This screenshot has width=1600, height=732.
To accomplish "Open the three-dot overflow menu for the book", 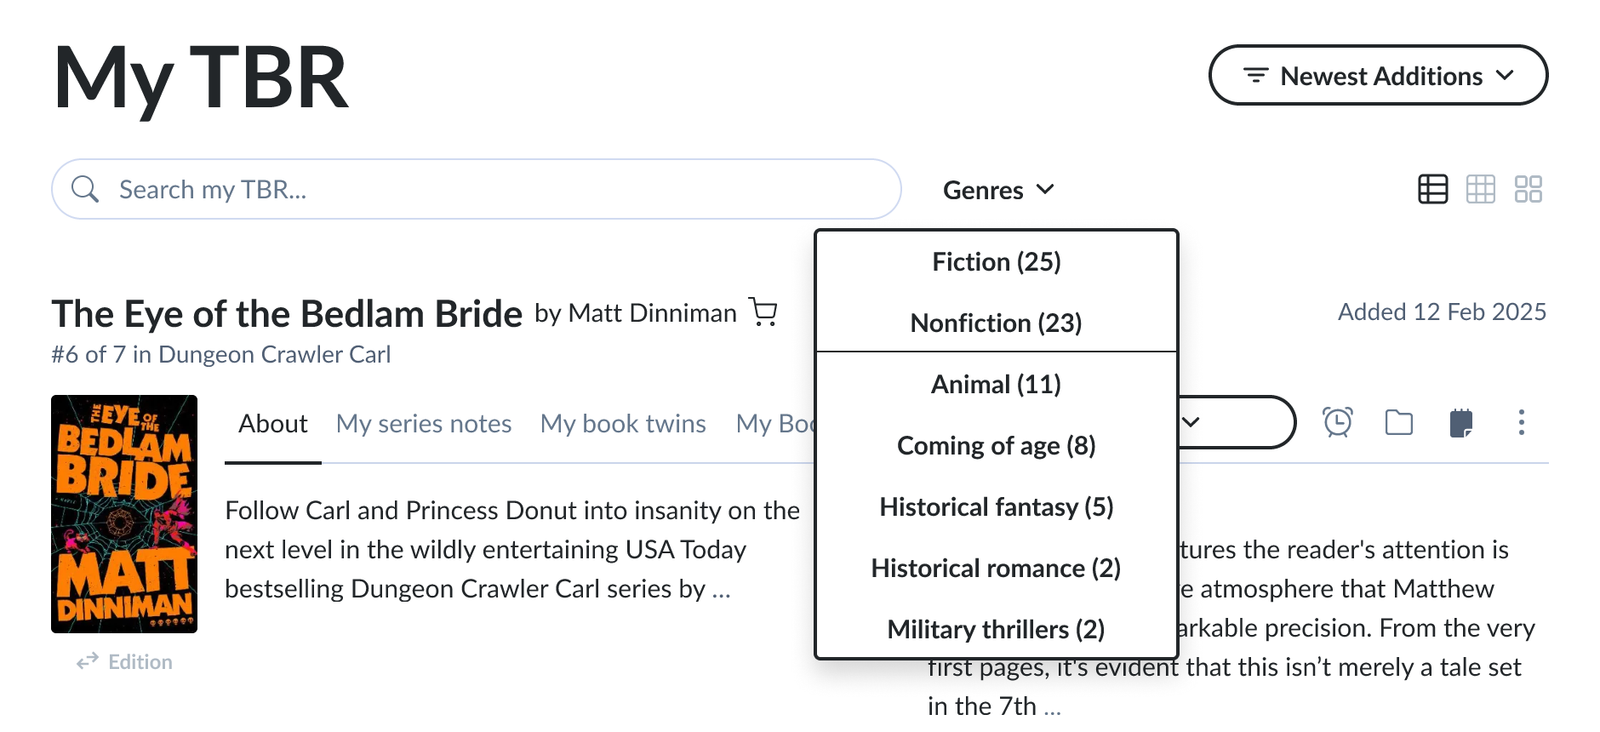I will click(x=1521, y=423).
